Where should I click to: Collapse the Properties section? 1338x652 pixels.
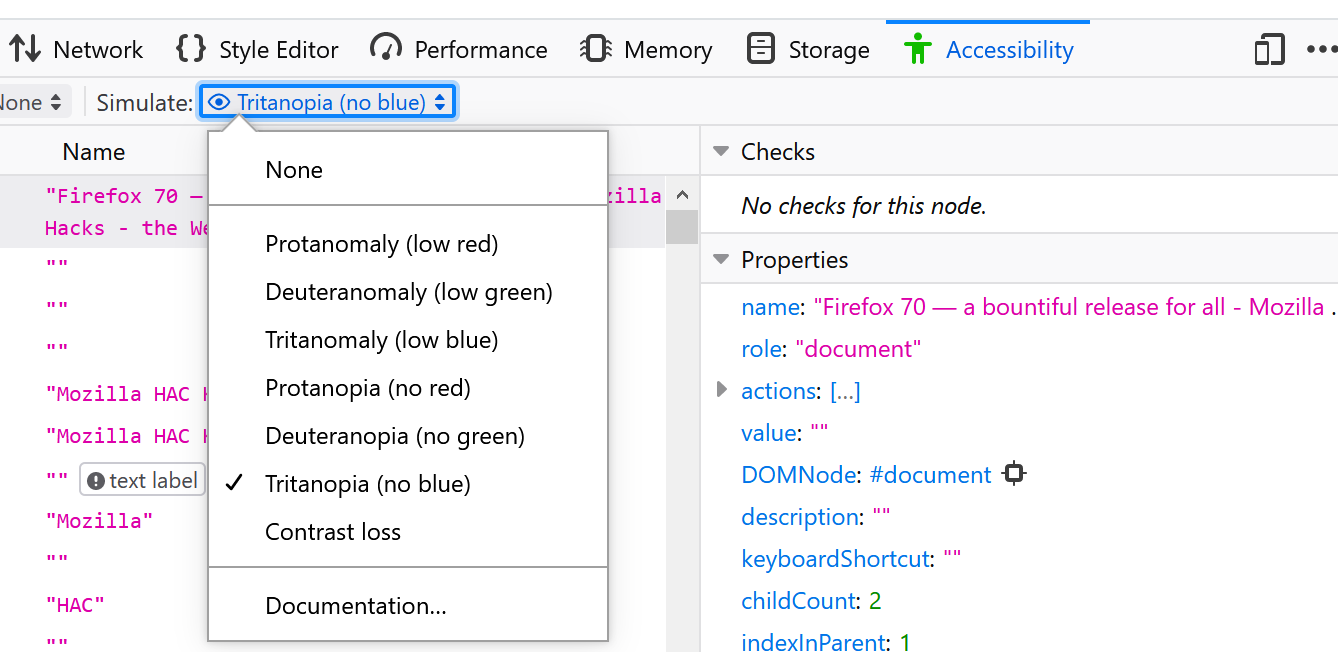[x=721, y=260]
